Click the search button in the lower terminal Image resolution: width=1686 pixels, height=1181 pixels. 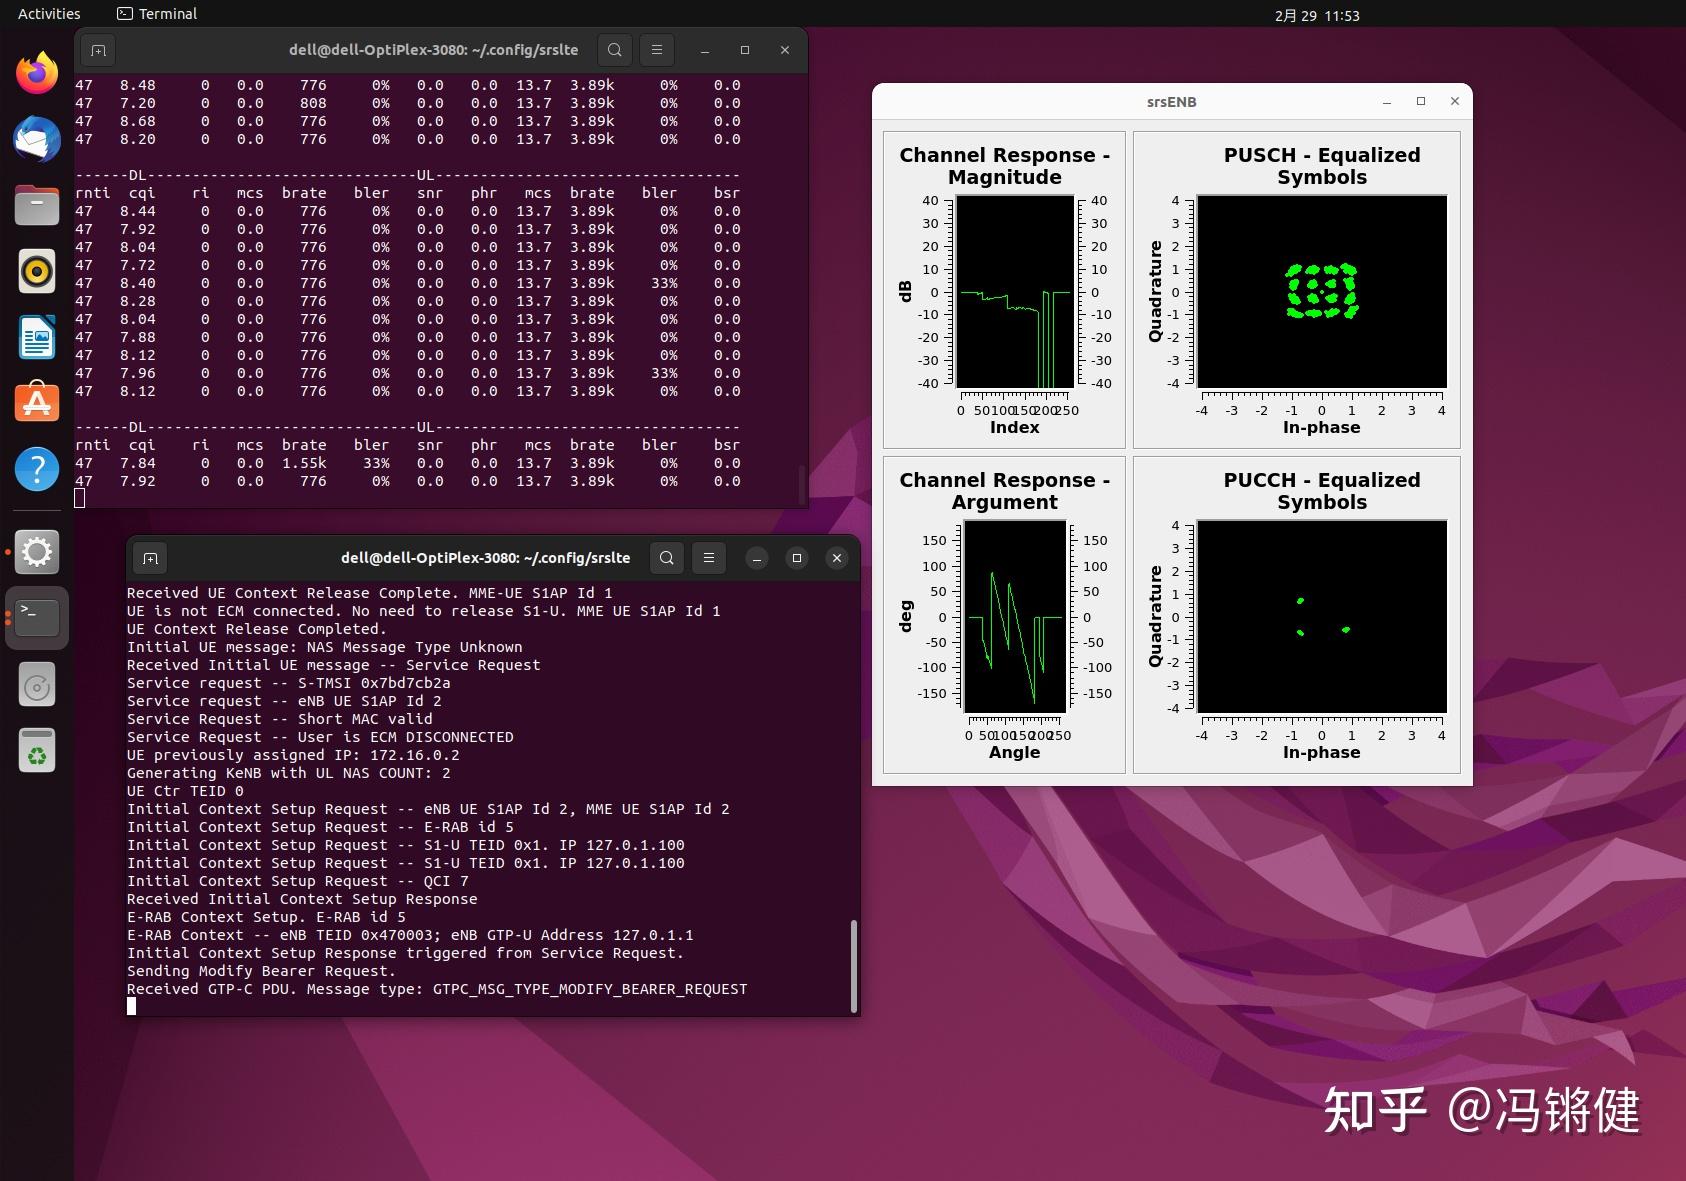pos(666,558)
